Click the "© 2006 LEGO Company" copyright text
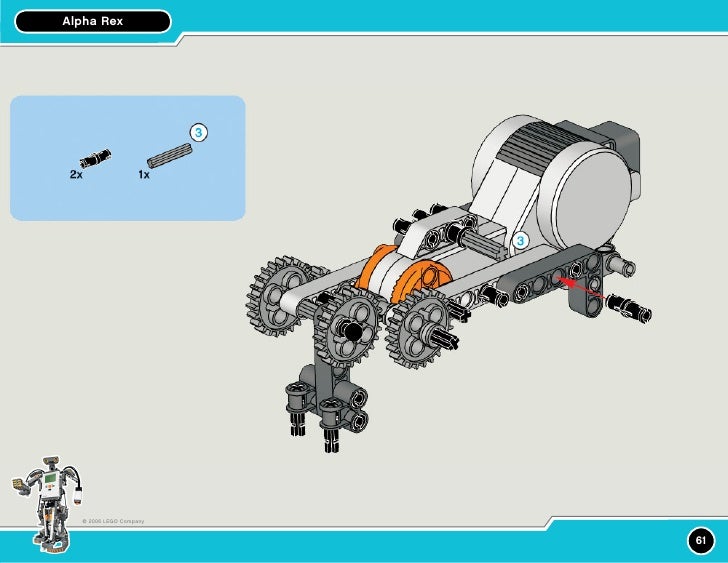Viewport: 728px width, 563px height. (113, 521)
